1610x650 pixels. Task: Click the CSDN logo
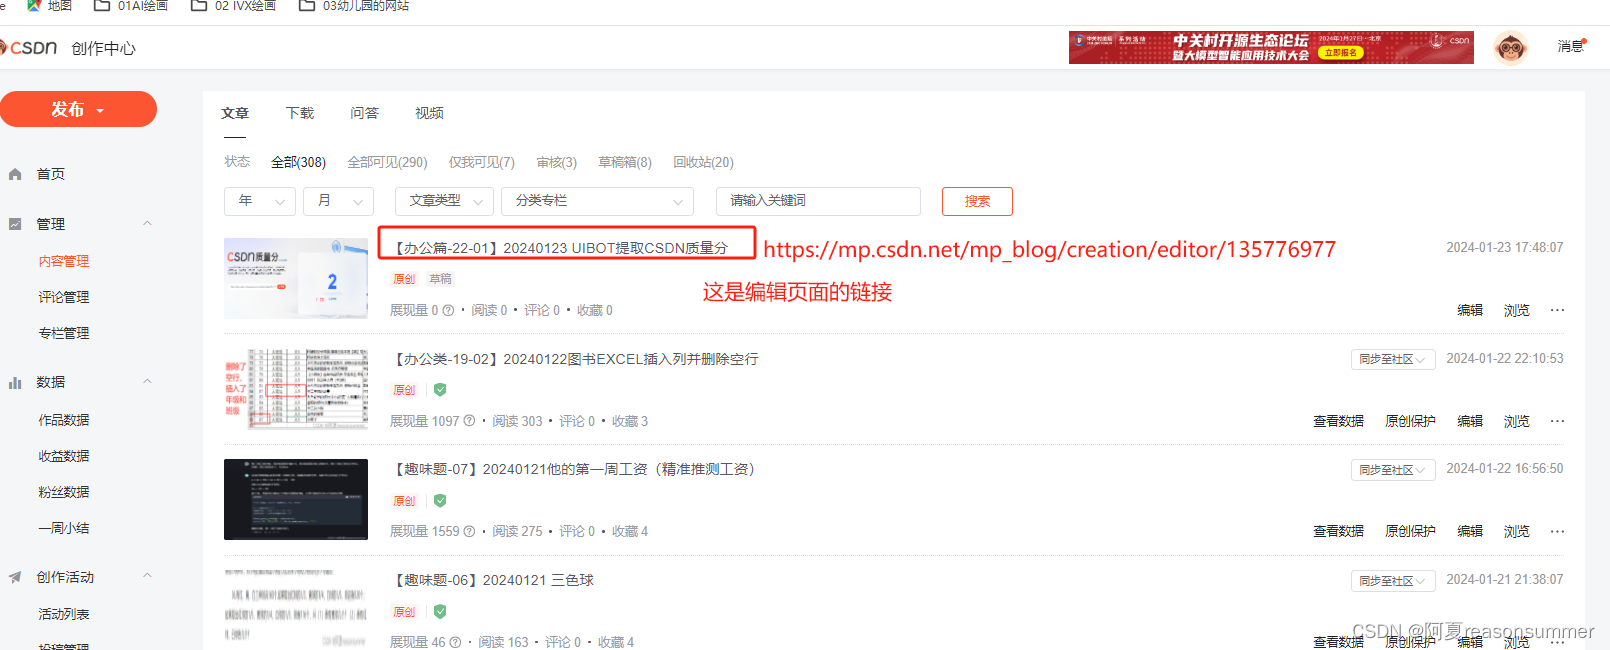pyautogui.click(x=30, y=47)
